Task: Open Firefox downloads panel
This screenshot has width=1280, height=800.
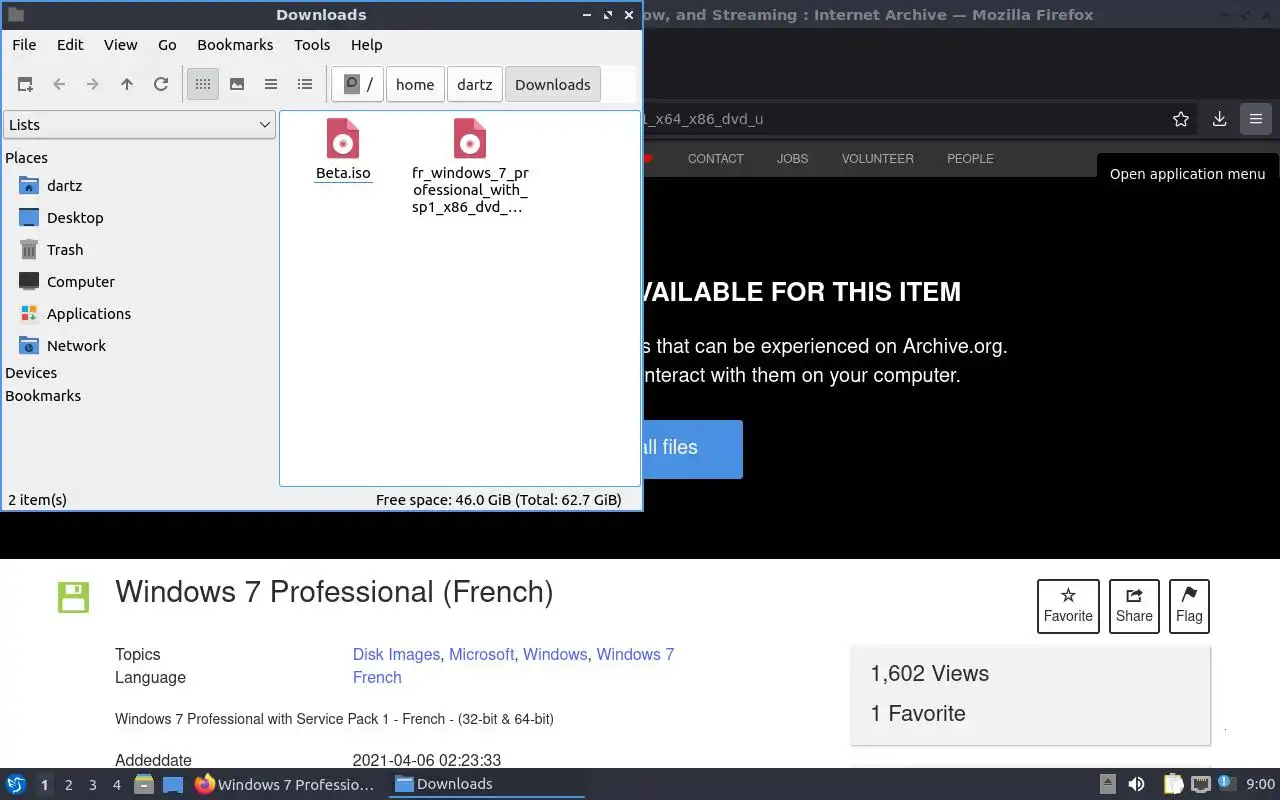Action: click(1219, 119)
